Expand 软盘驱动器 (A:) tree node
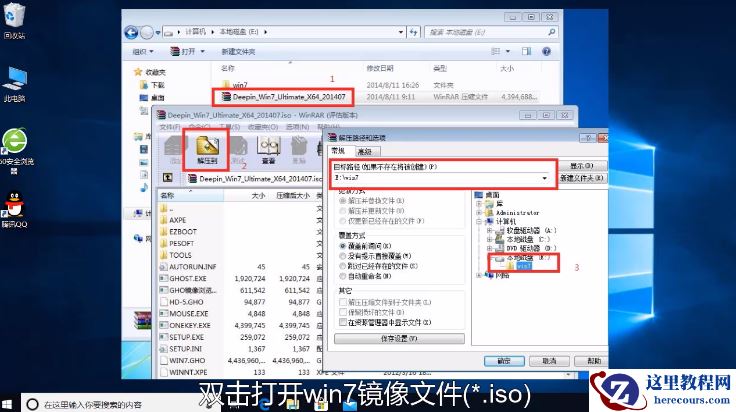The width and height of the screenshot is (736, 412). (x=489, y=230)
